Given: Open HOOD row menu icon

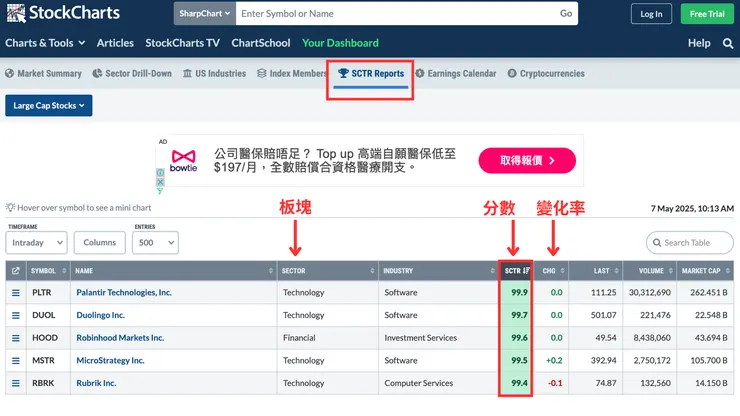Looking at the screenshot, I should [16, 338].
